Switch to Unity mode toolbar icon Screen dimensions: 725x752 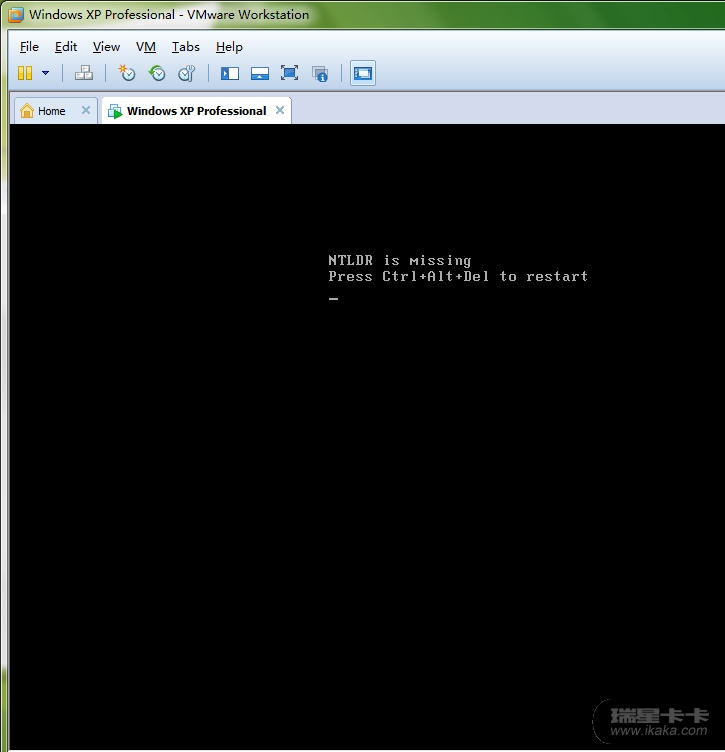pos(320,73)
